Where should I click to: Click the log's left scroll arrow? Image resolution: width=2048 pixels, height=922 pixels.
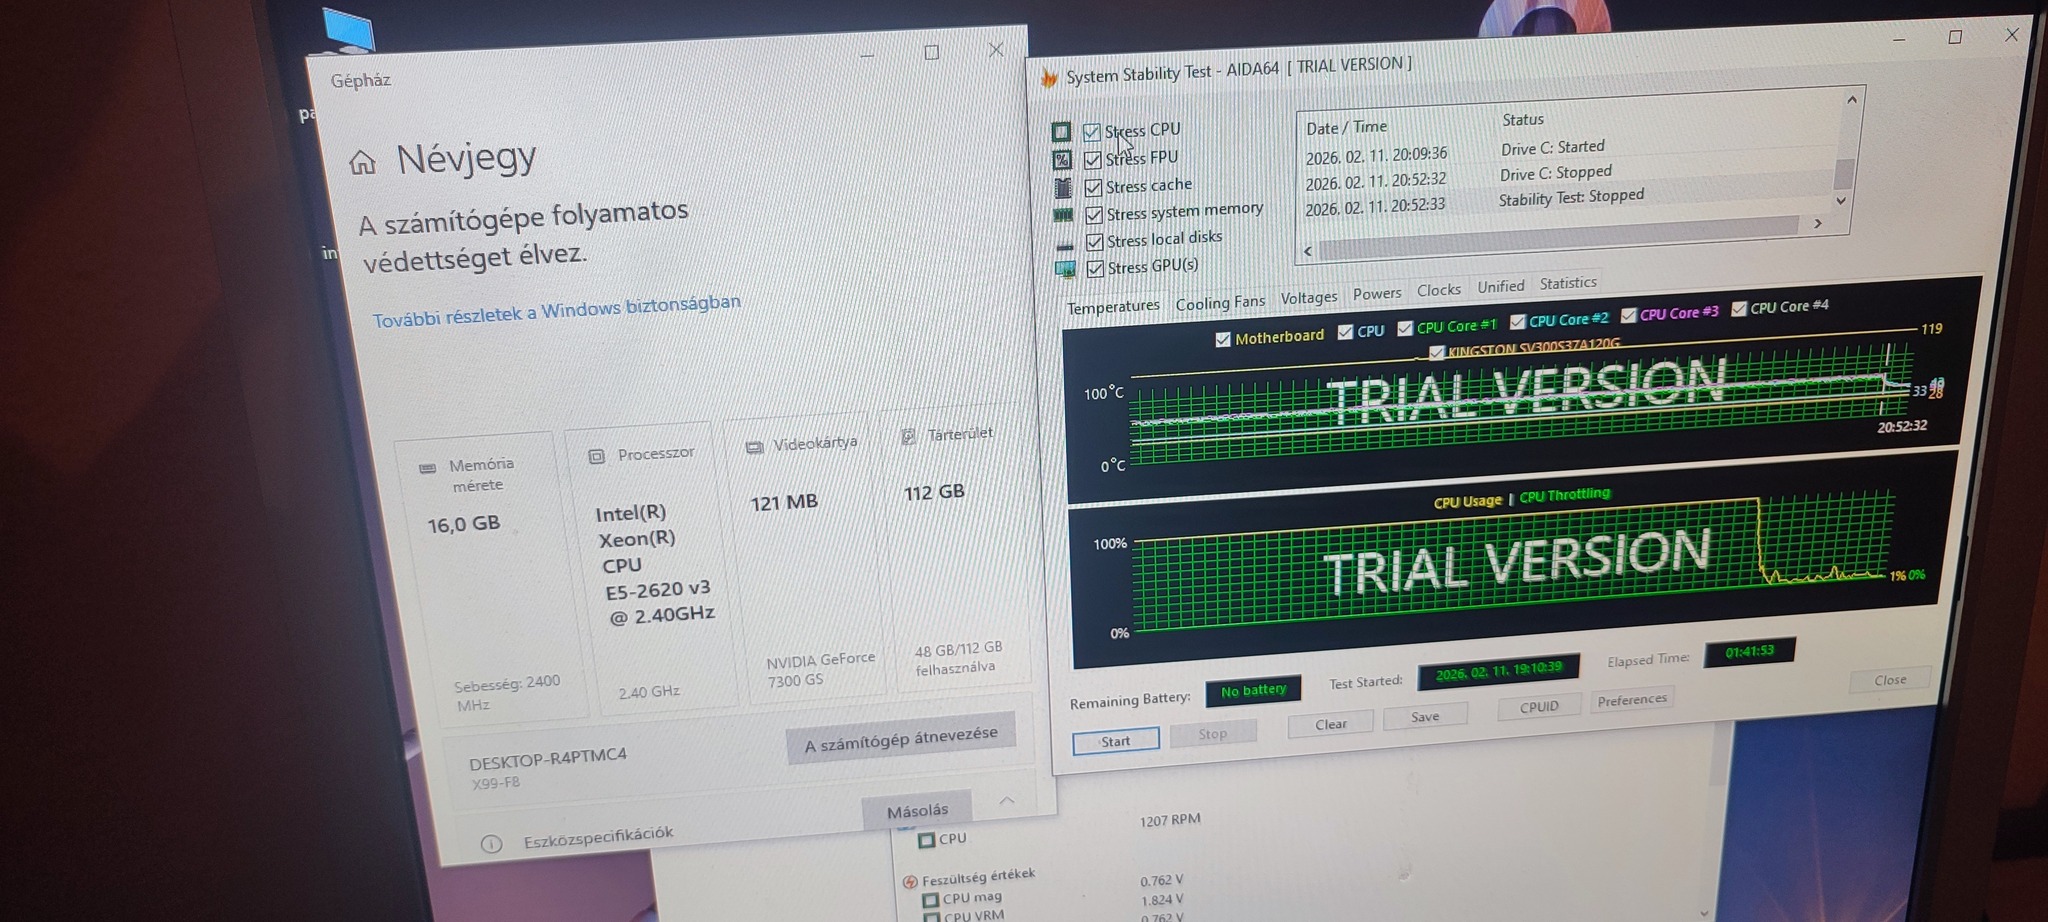(x=1308, y=251)
